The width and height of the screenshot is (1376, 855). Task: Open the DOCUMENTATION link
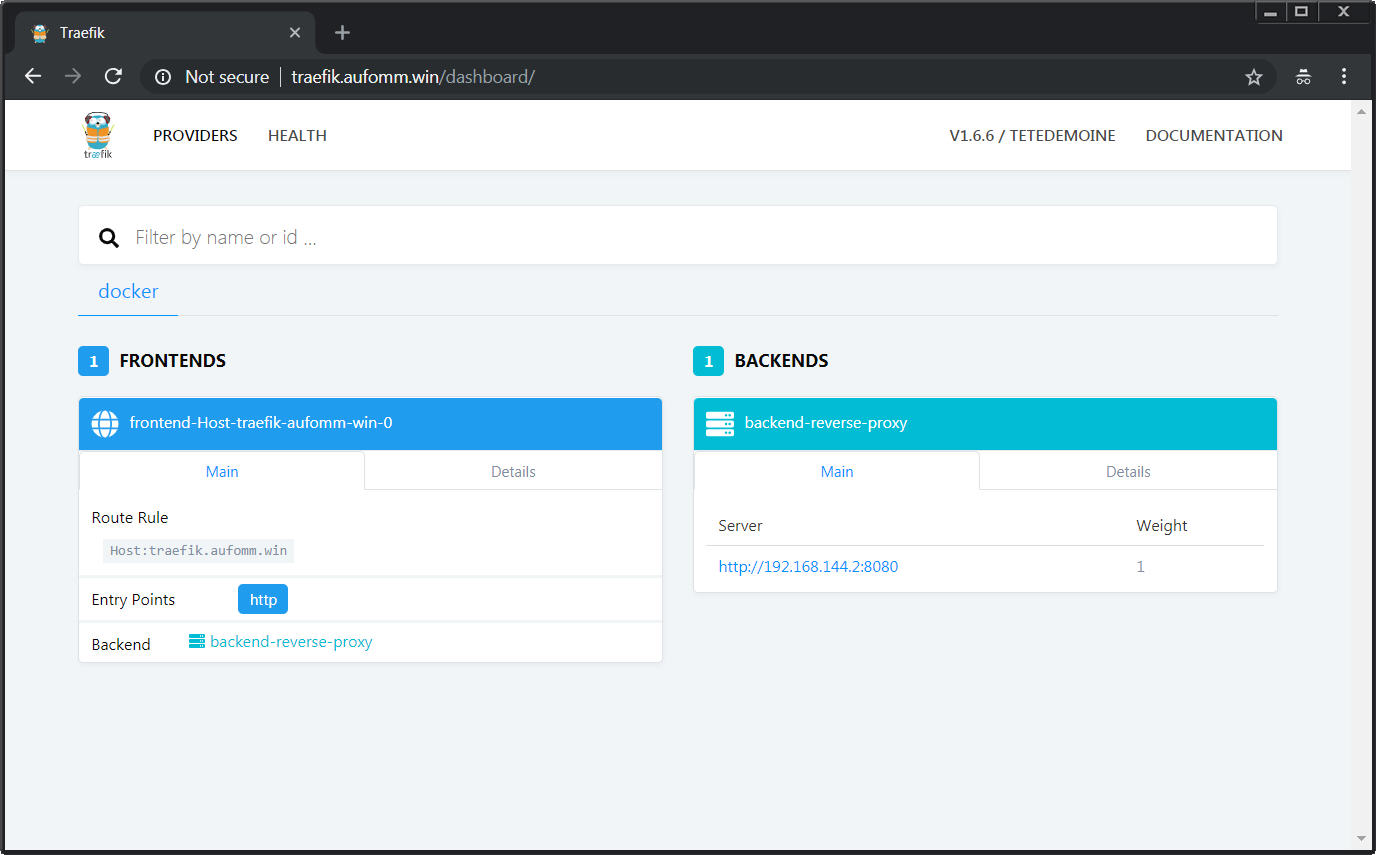coord(1213,136)
